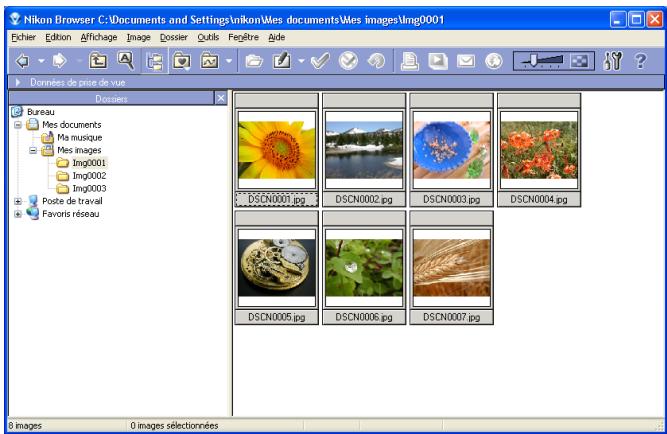Go up one folder level
The height and width of the screenshot is (434, 667).
click(98, 61)
